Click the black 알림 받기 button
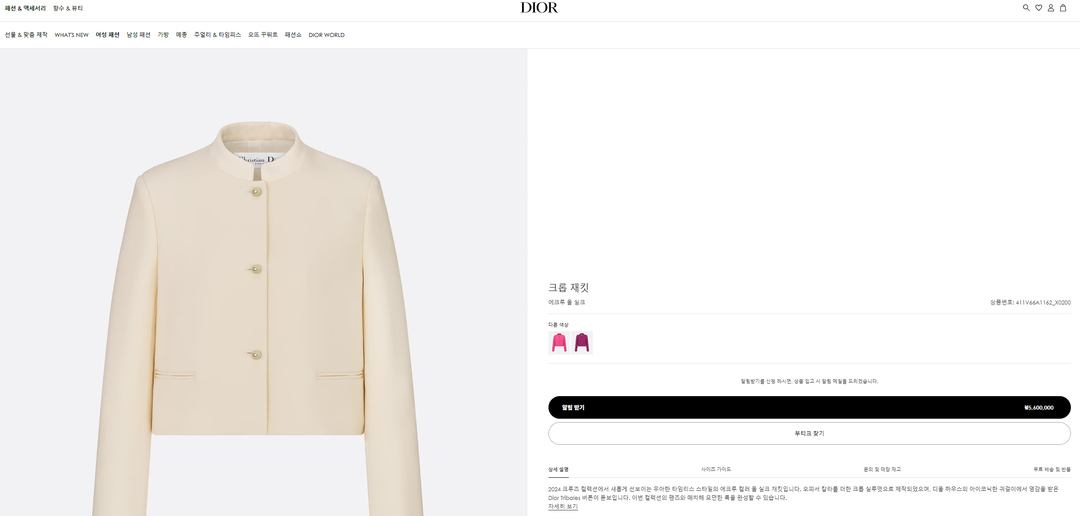This screenshot has width=1080, height=516. click(809, 407)
